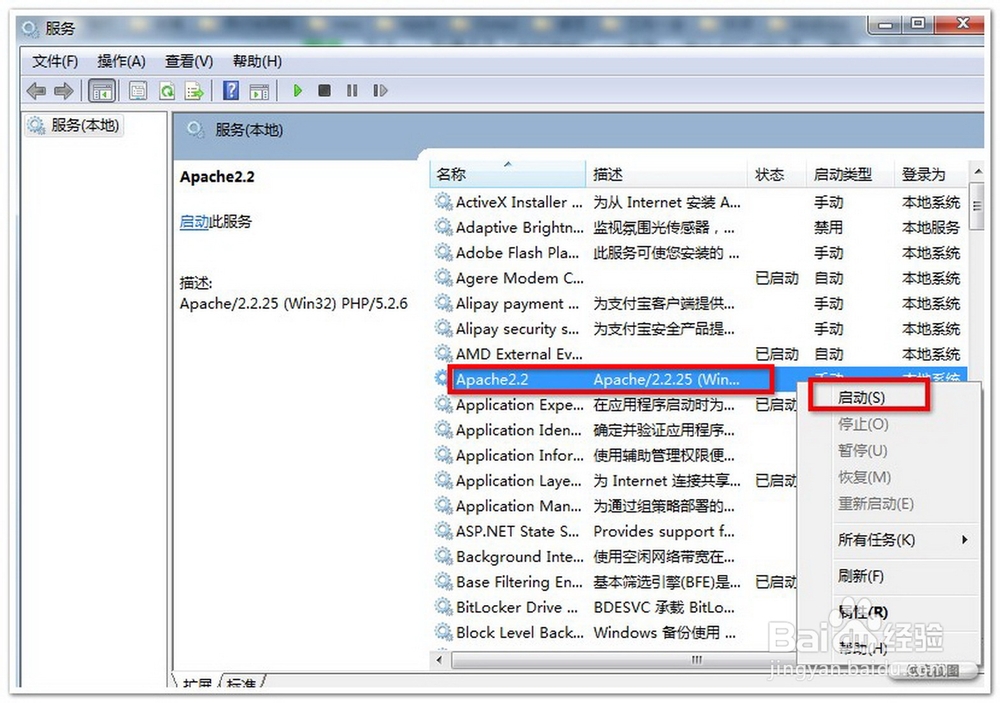Click the gear icon of Application Expe... row
This screenshot has width=1000, height=703.
click(443, 404)
